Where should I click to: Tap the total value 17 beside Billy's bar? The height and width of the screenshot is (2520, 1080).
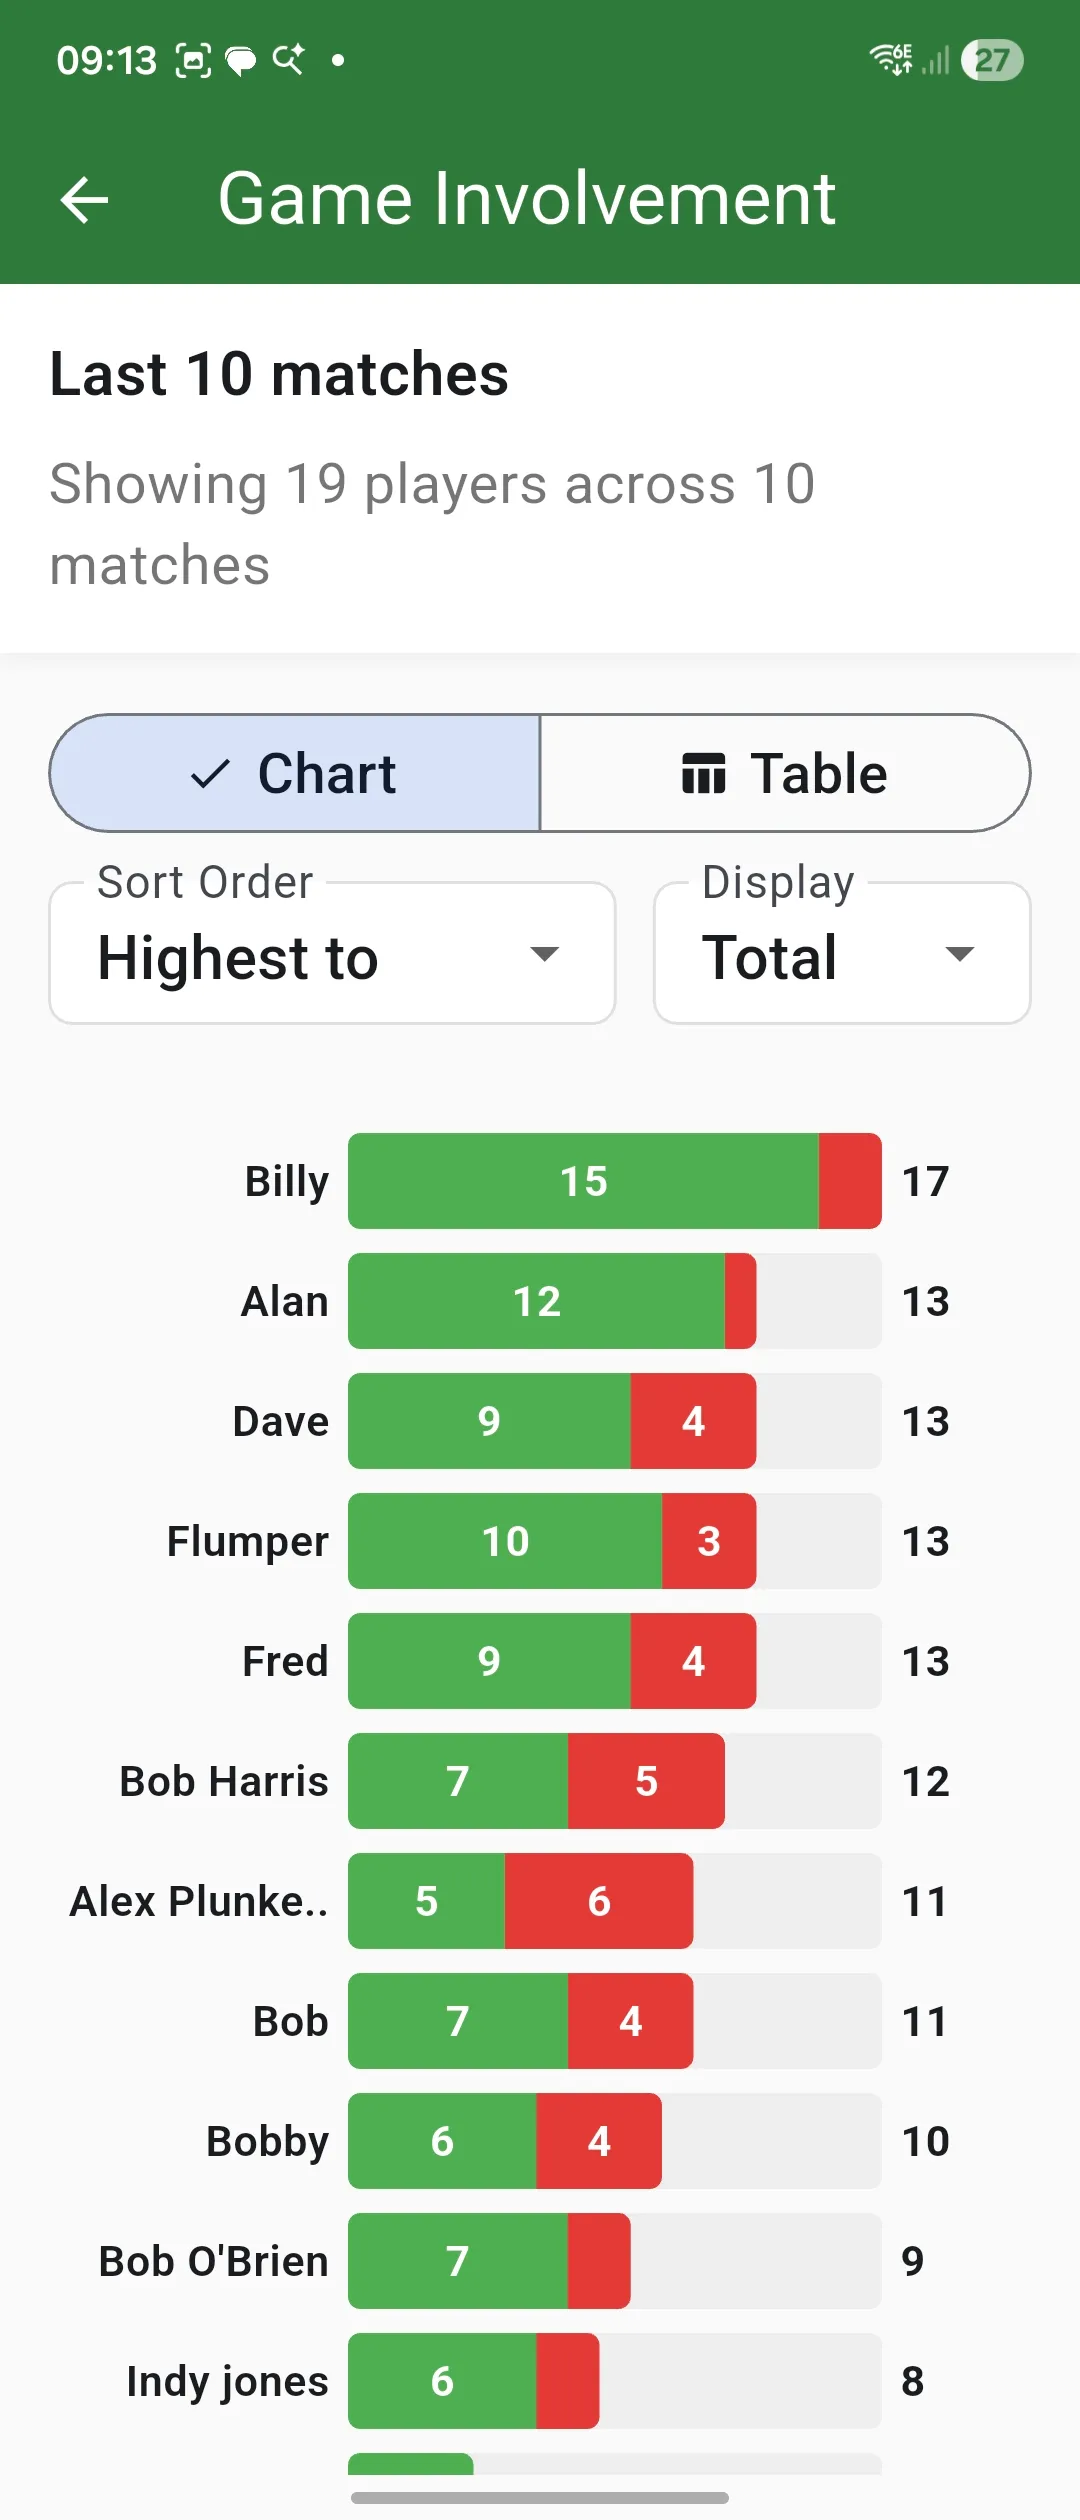(924, 1181)
